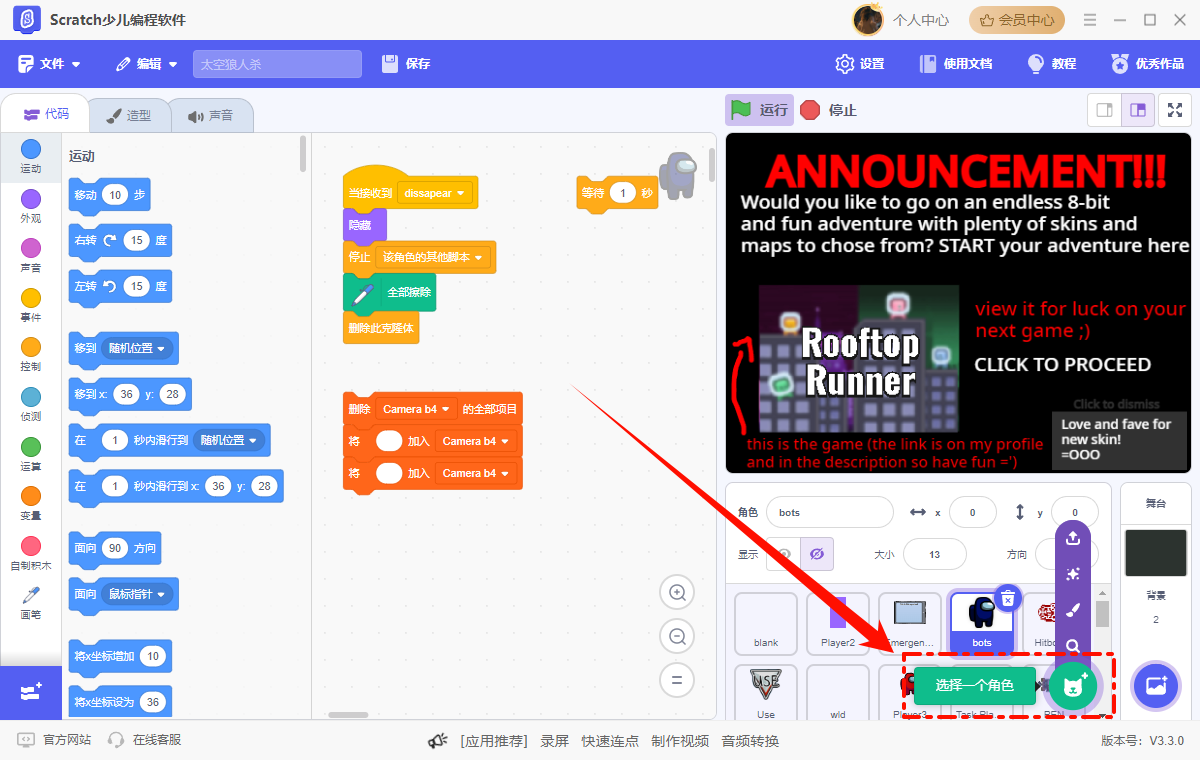Click the online support headset (在线客服)

[x=144, y=740]
